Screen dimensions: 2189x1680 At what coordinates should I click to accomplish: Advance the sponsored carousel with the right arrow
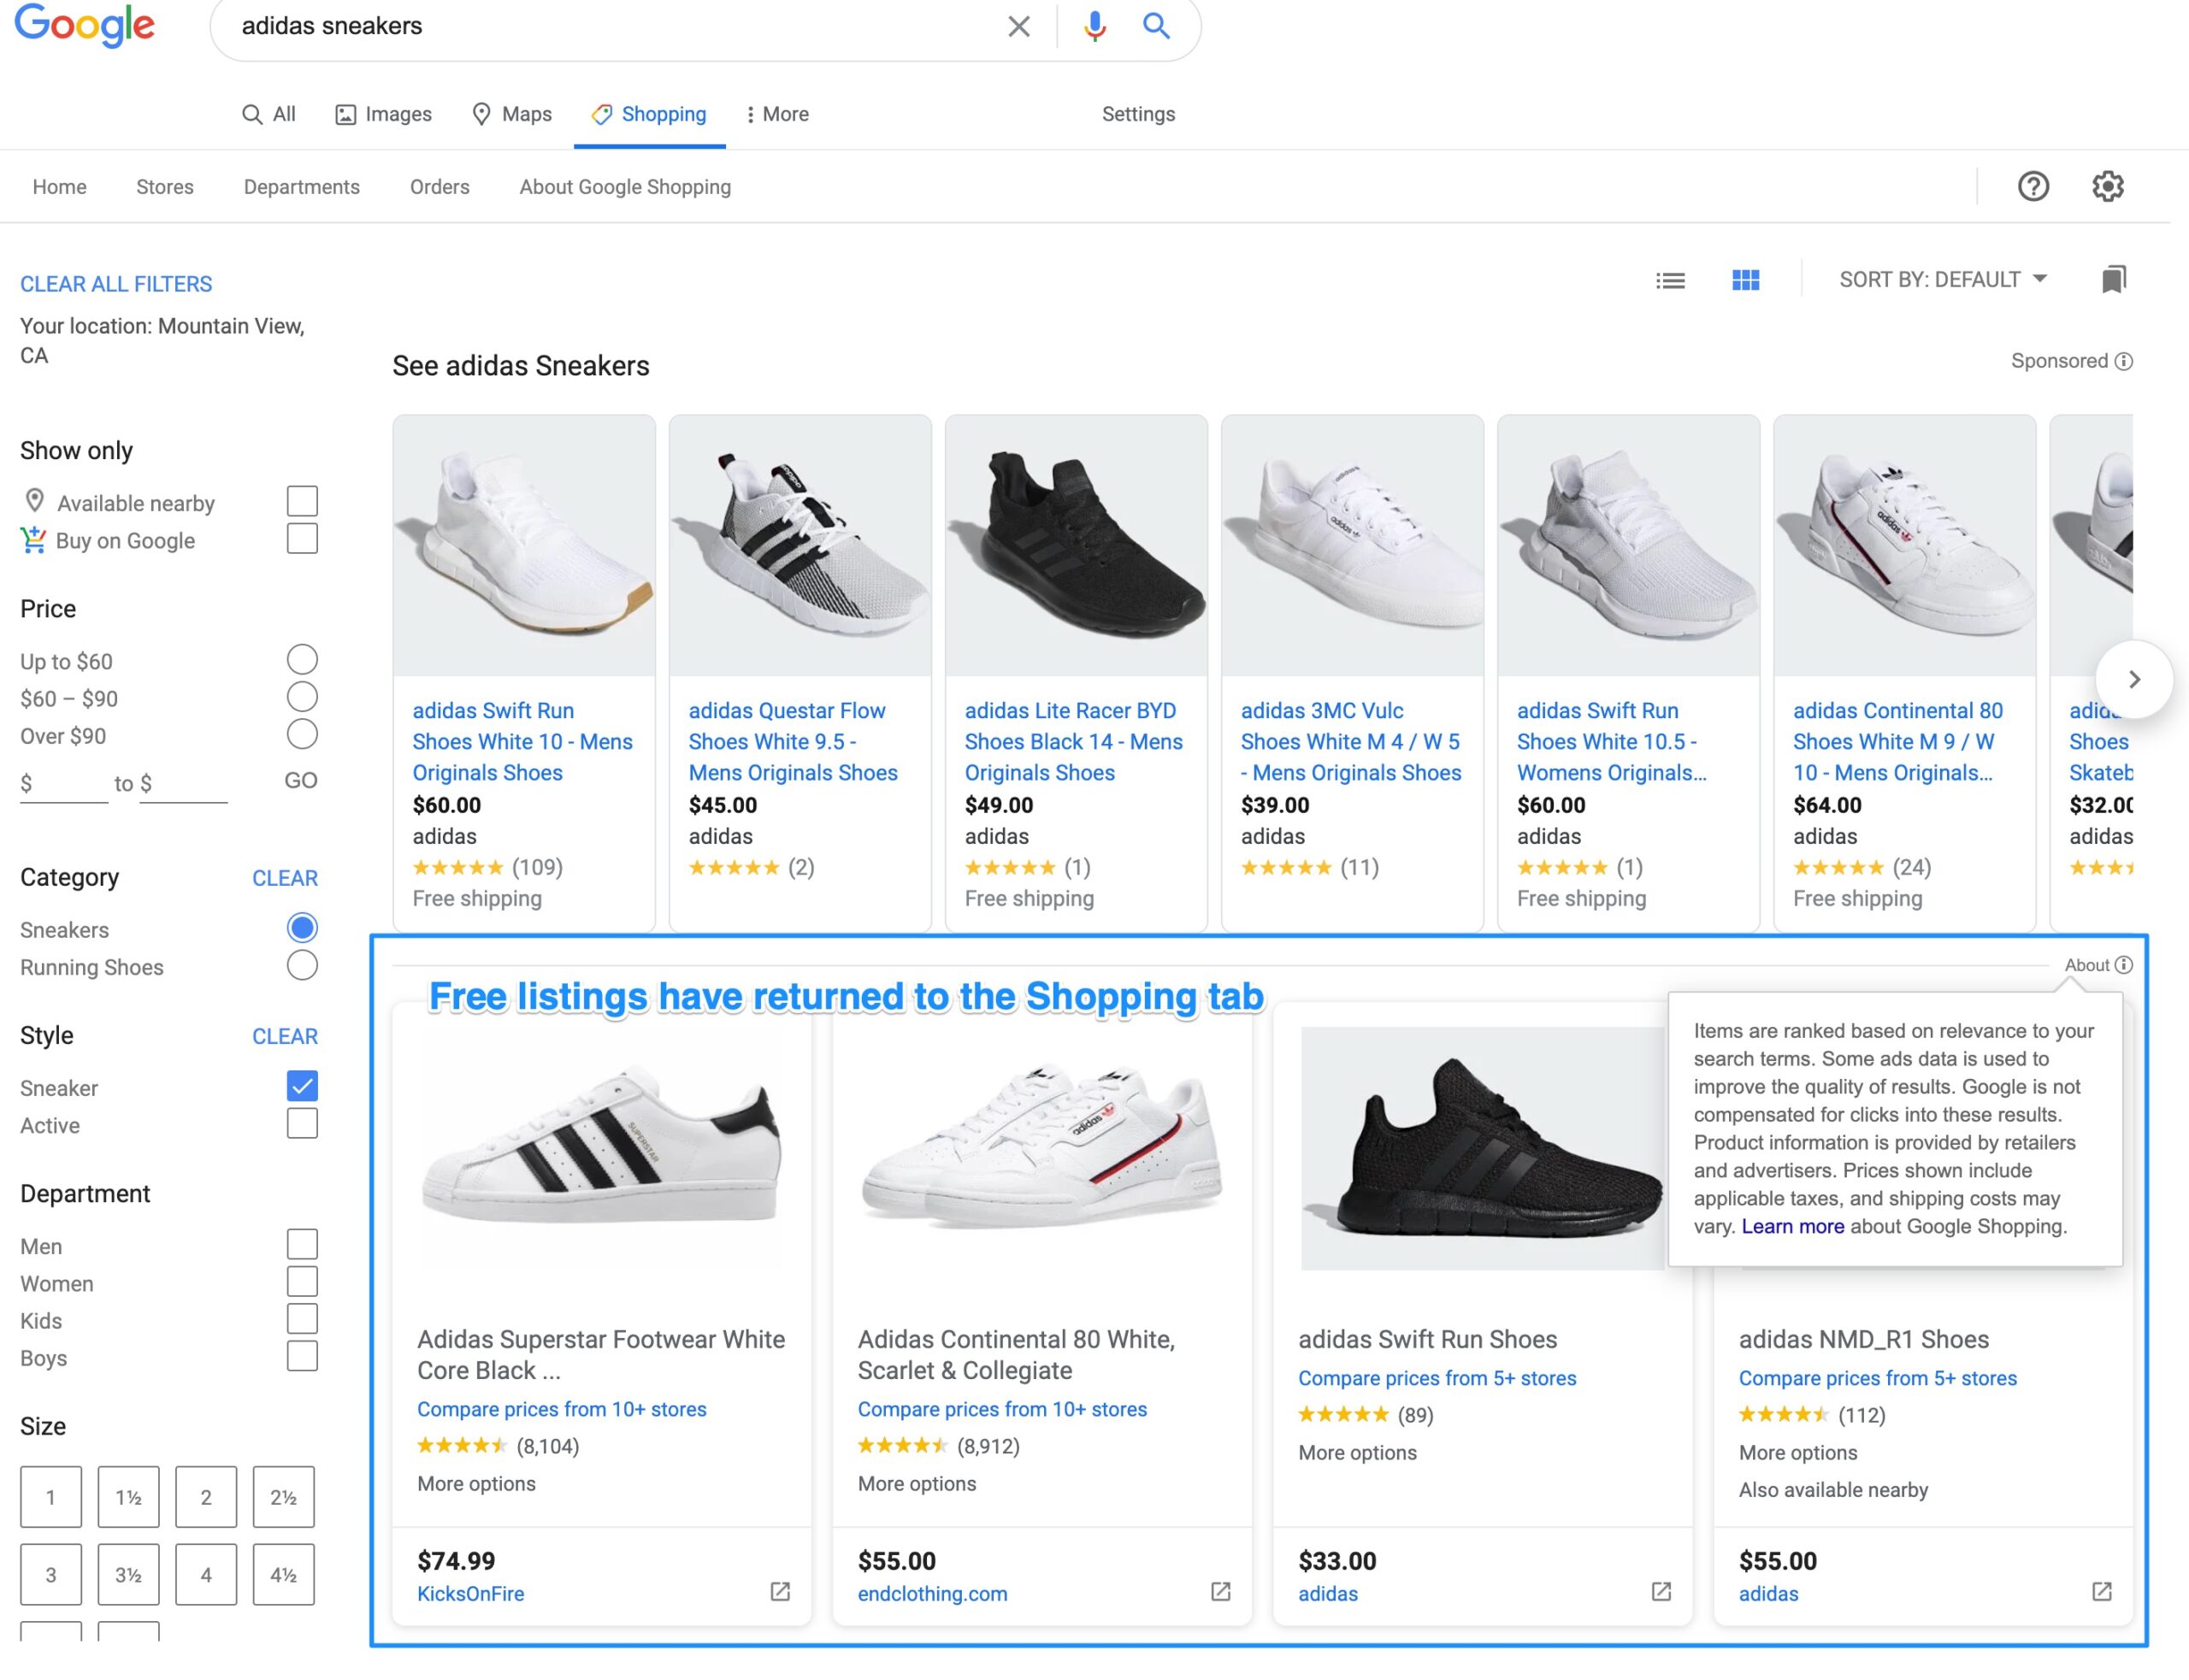2136,680
